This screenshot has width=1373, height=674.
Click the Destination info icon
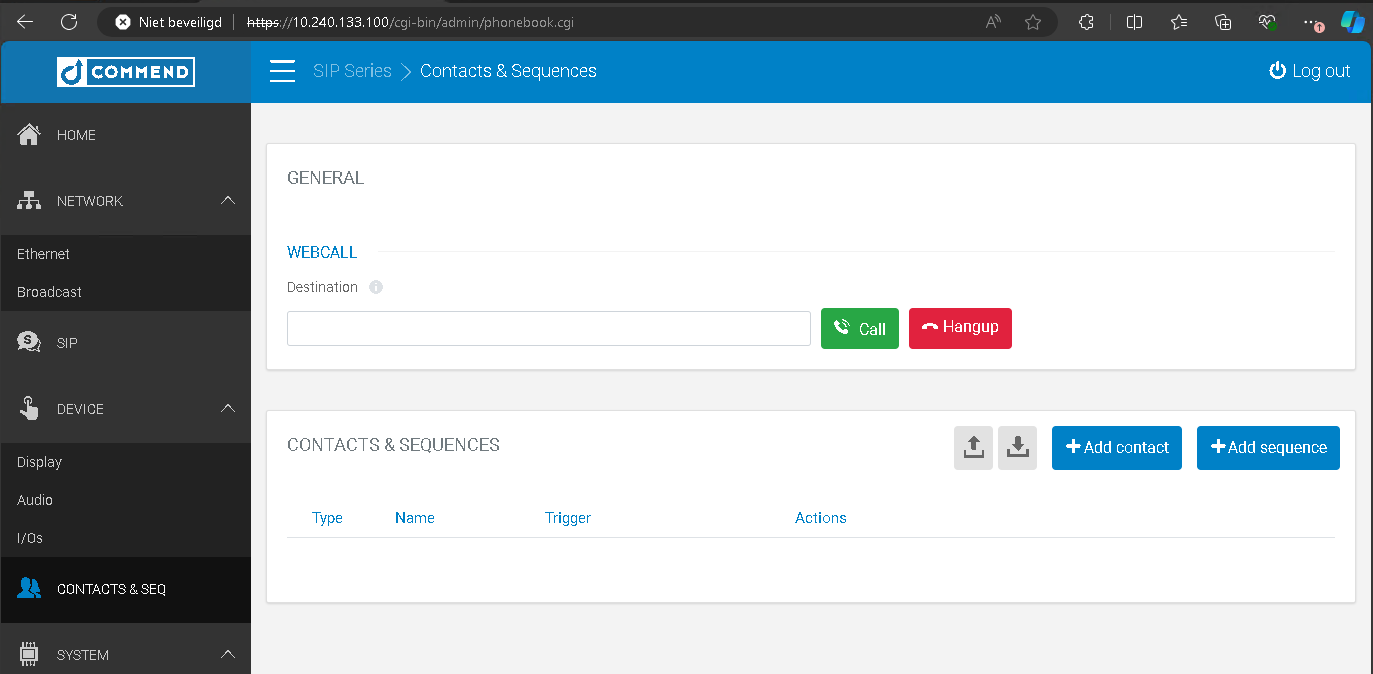coord(376,287)
